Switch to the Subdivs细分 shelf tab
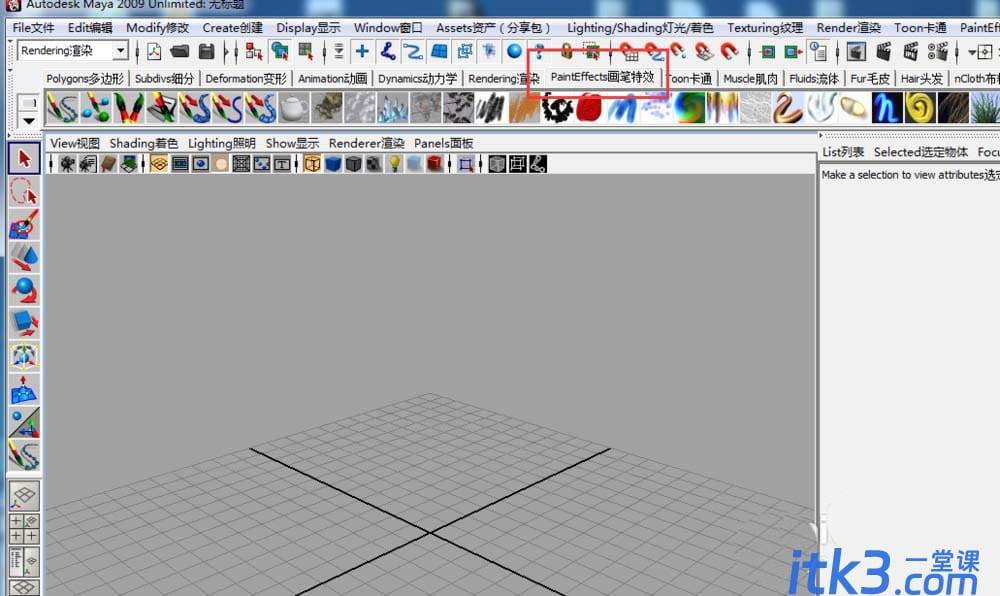 tap(164, 78)
